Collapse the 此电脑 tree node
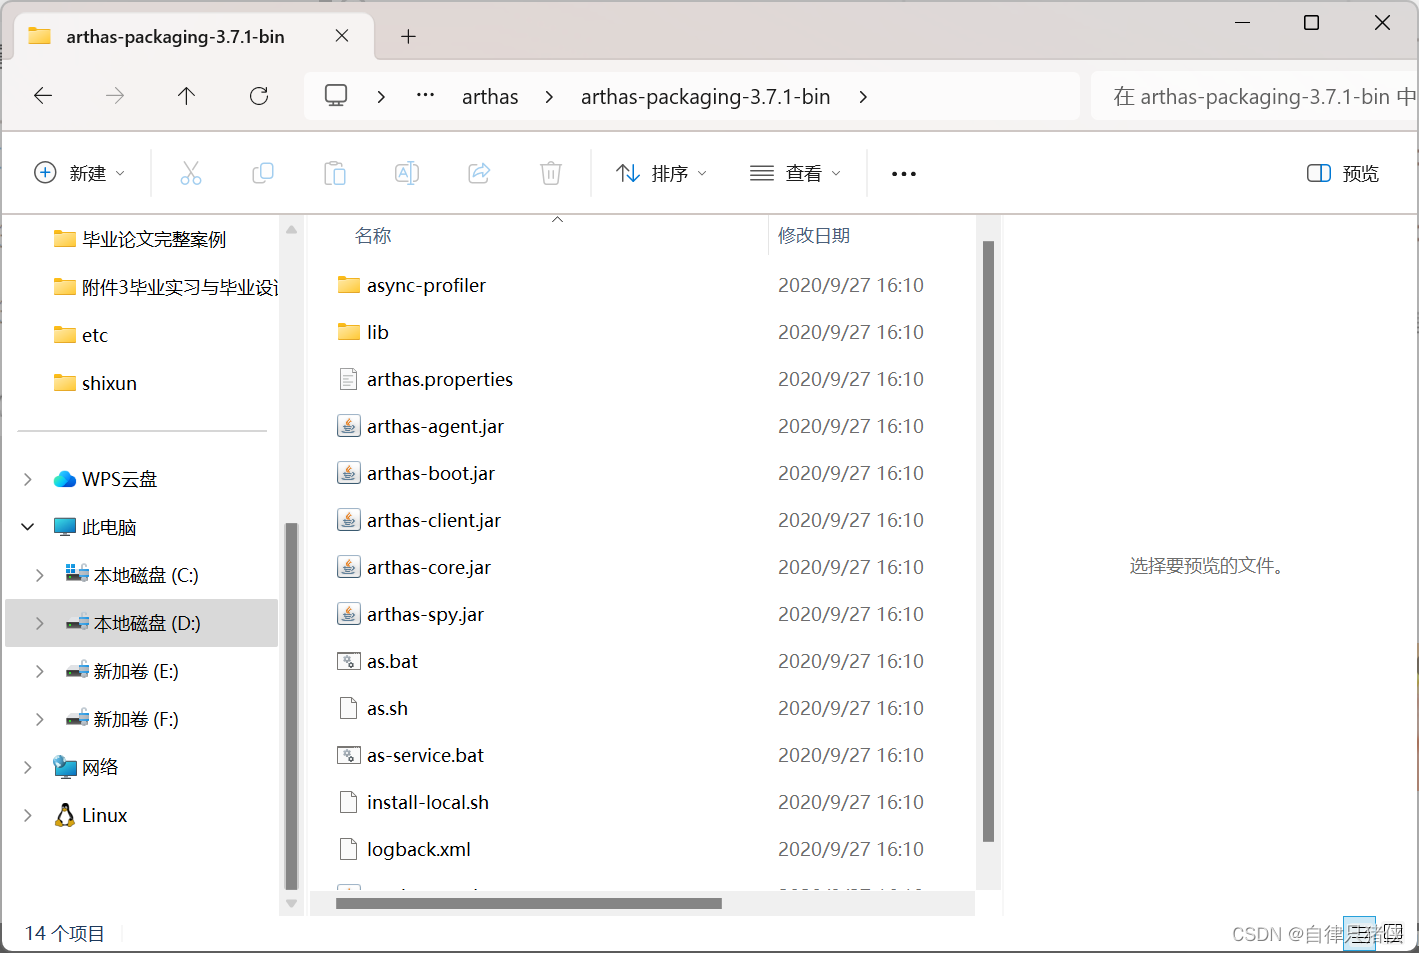 [28, 527]
